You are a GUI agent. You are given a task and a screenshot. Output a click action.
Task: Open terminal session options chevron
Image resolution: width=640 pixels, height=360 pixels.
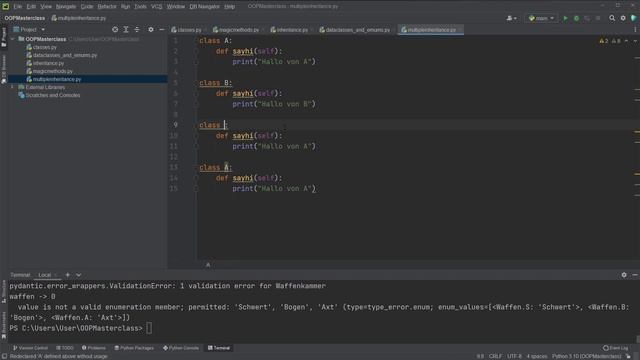click(78, 275)
